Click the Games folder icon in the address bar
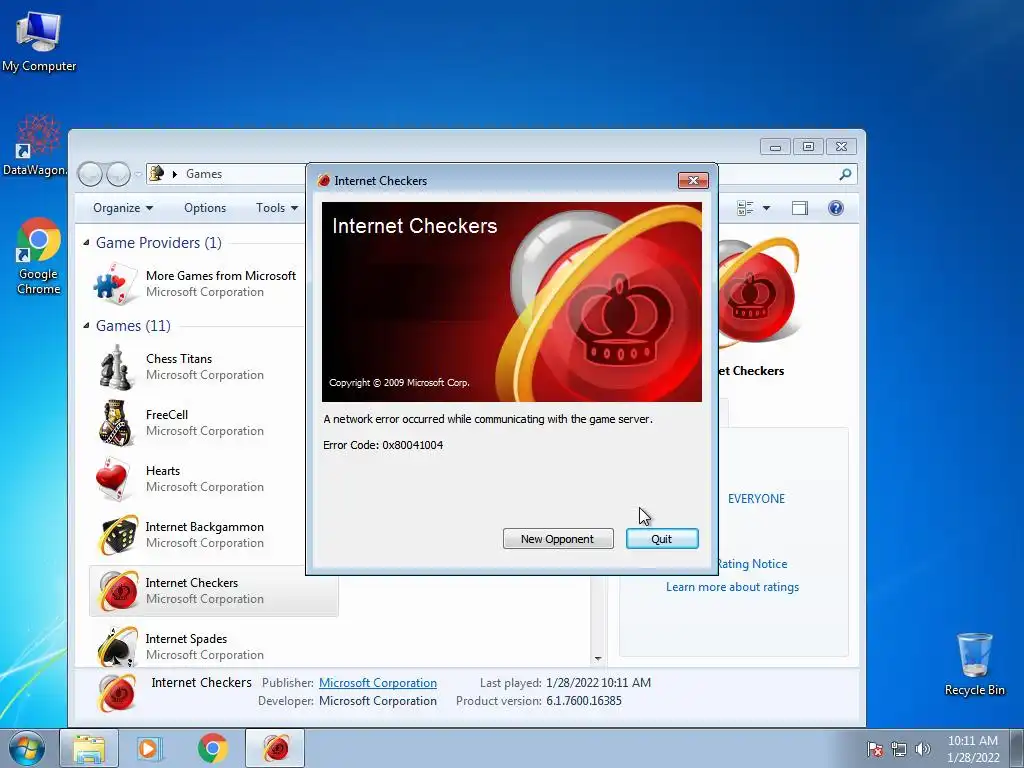The width and height of the screenshot is (1024, 768). [157, 174]
